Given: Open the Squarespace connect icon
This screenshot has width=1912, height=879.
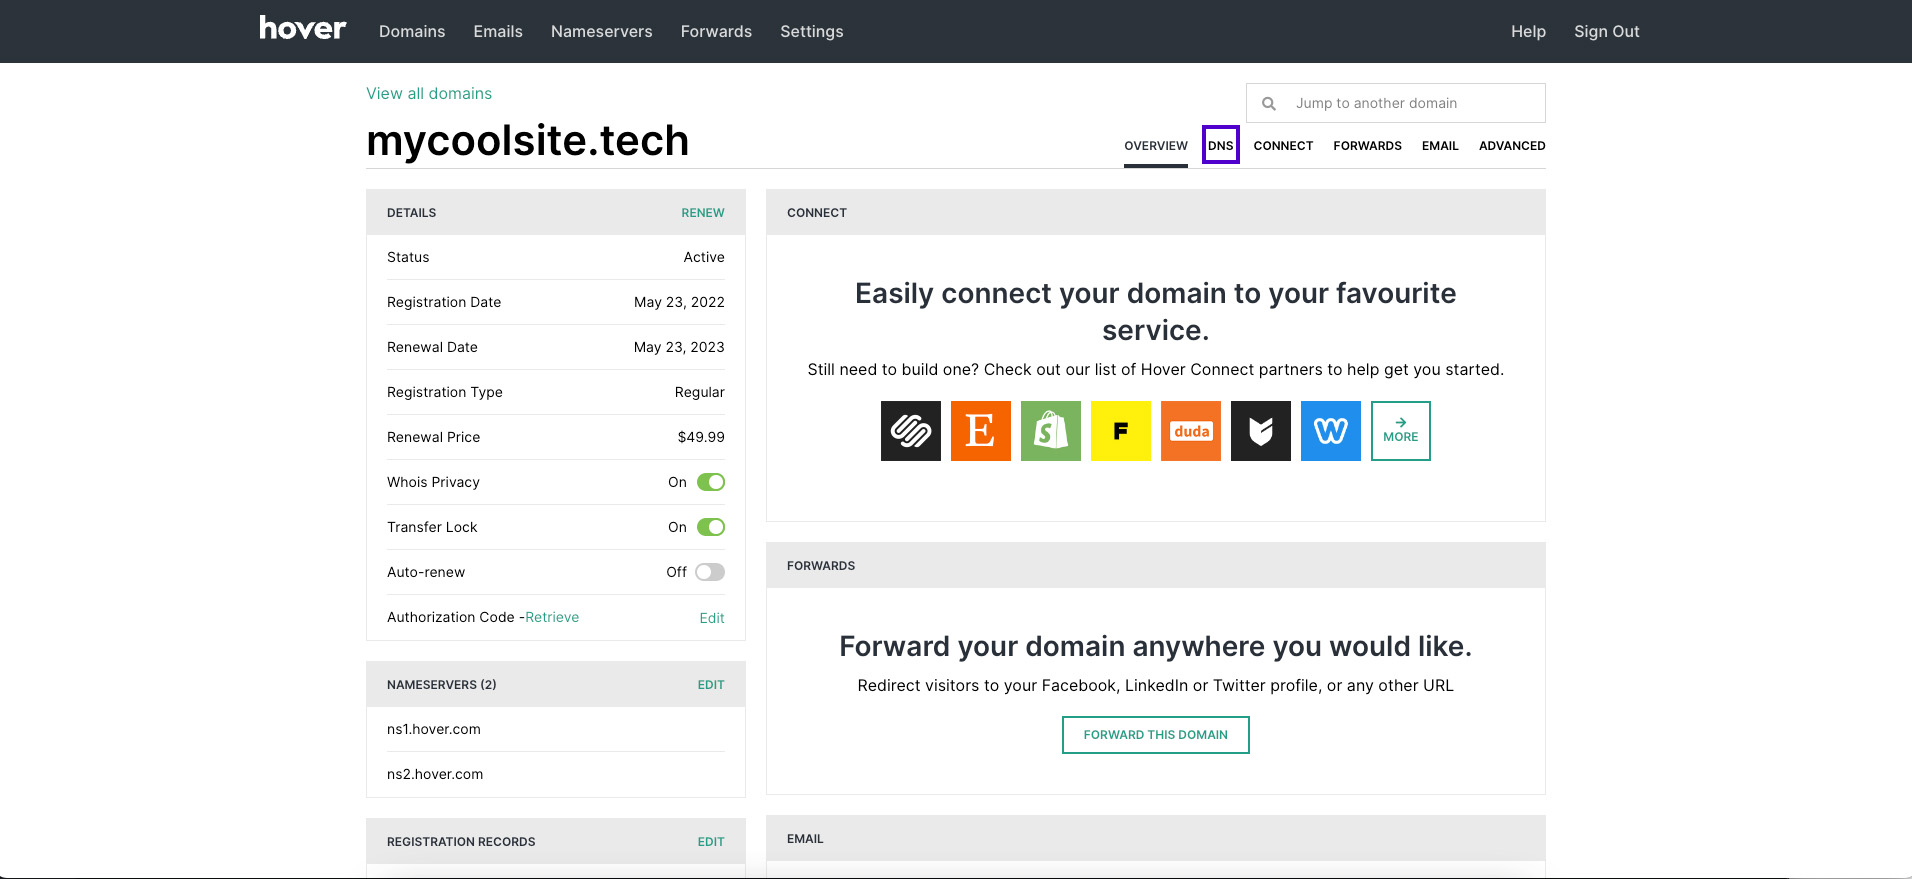Looking at the screenshot, I should tap(910, 431).
